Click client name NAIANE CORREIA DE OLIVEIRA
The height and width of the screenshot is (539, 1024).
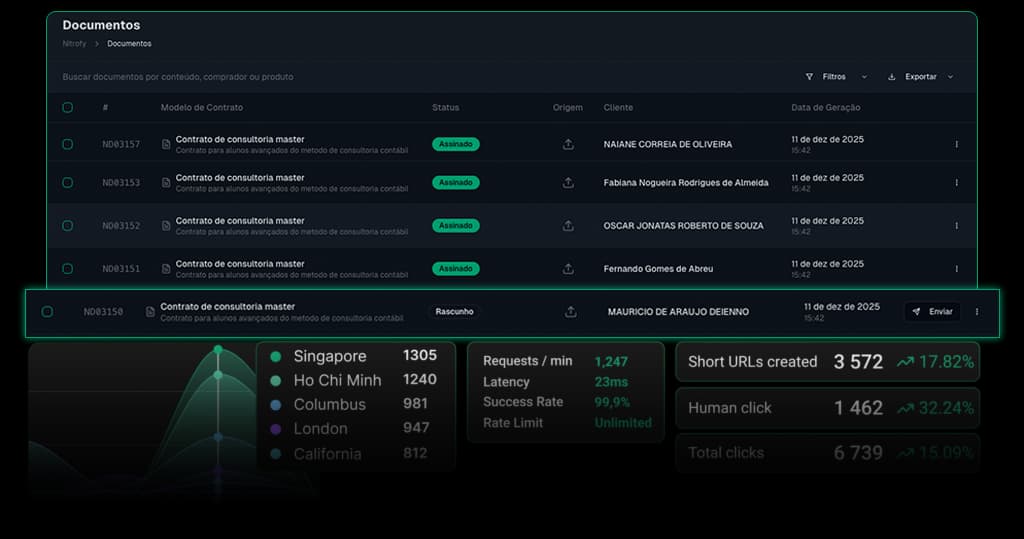pyautogui.click(x=667, y=144)
